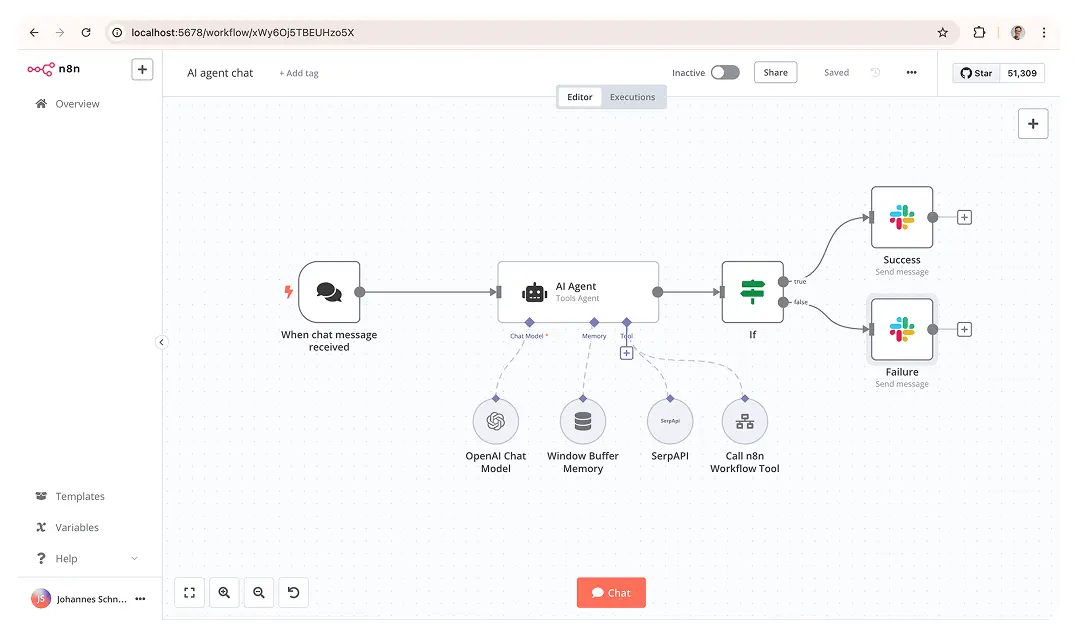
Task: Select the If node
Action: [752, 292]
